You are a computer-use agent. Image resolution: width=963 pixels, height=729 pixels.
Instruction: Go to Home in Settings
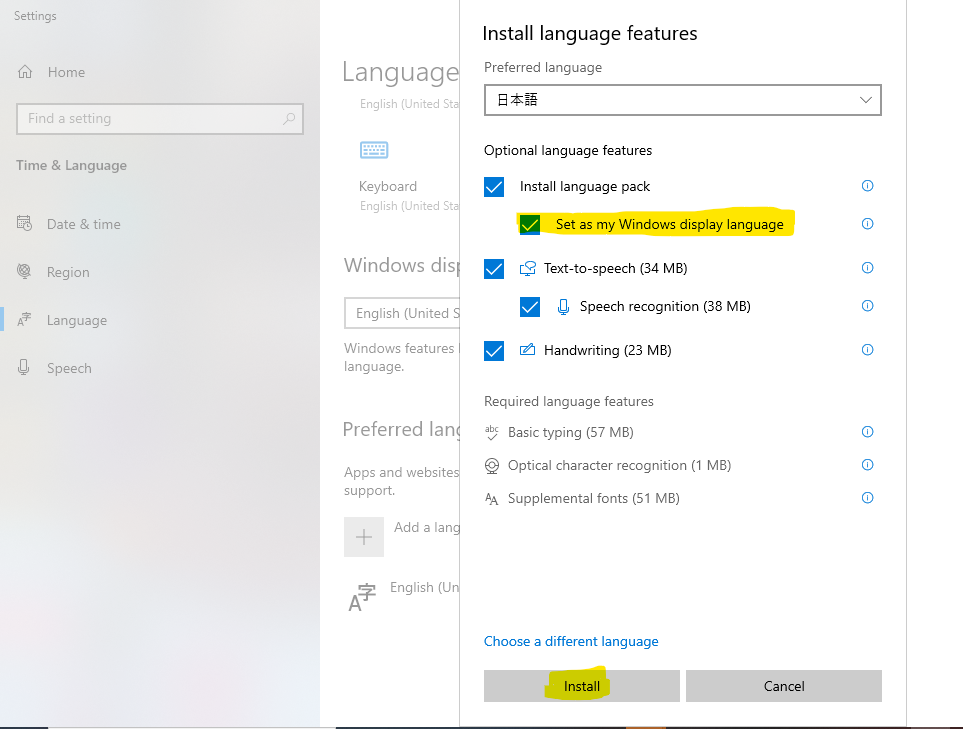pos(66,72)
